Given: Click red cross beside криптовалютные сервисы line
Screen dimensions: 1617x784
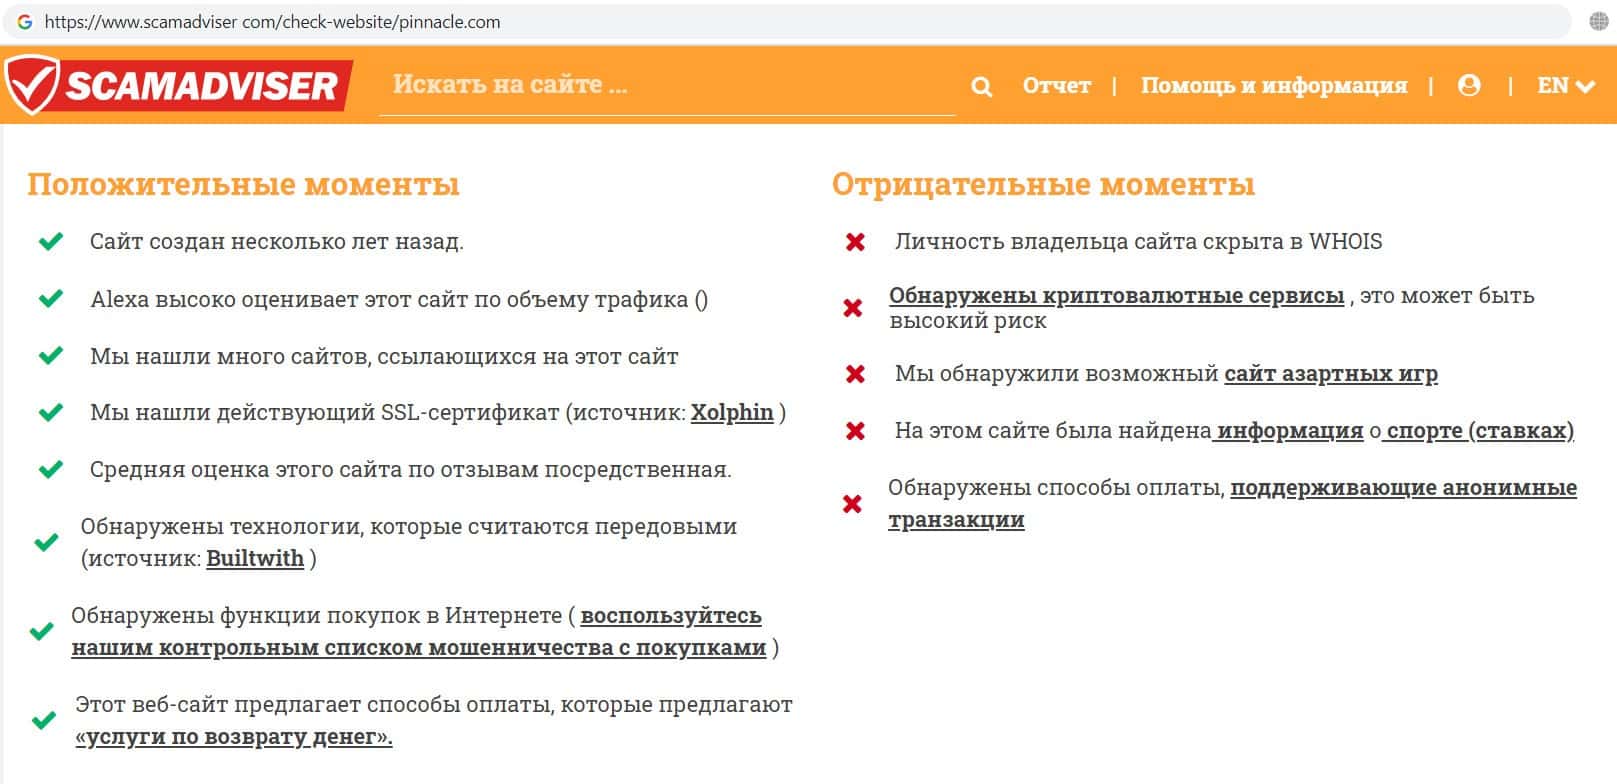Looking at the screenshot, I should click(853, 308).
